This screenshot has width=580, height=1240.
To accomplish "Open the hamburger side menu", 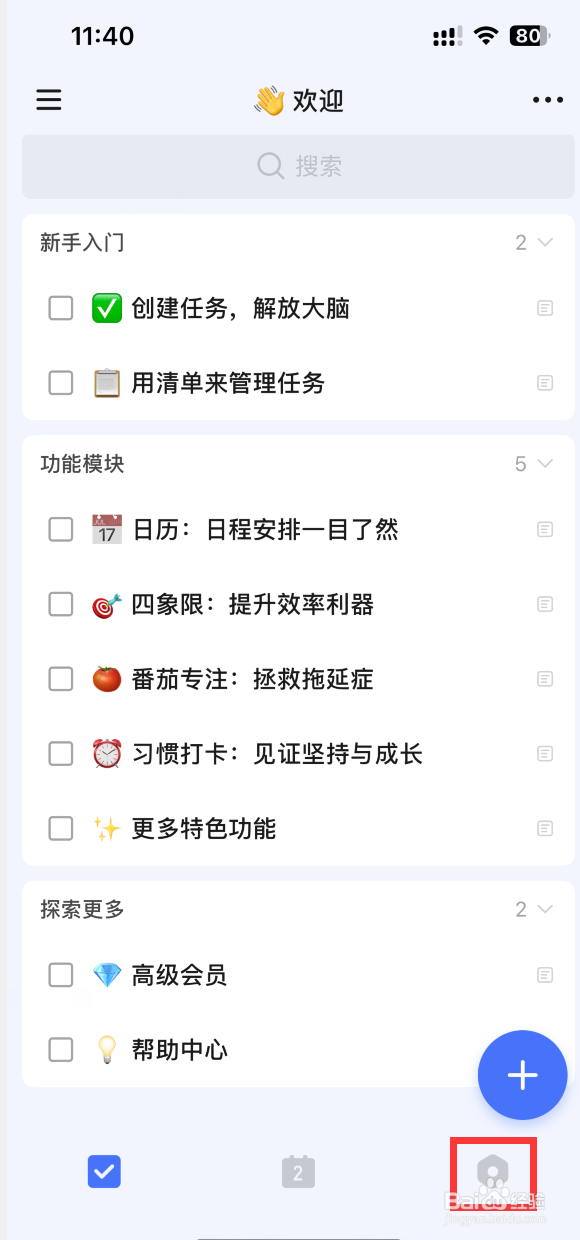I will click(49, 100).
